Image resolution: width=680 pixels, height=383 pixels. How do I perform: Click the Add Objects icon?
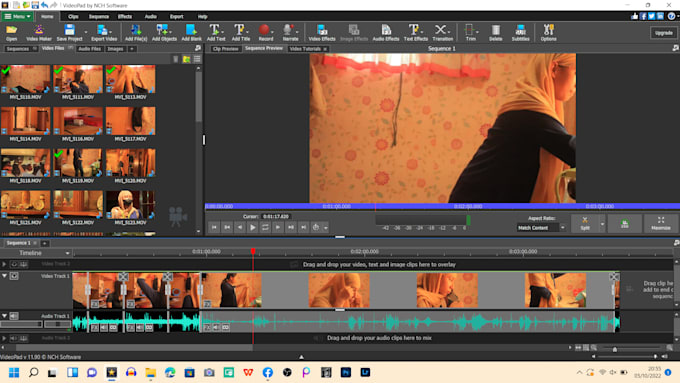point(164,33)
